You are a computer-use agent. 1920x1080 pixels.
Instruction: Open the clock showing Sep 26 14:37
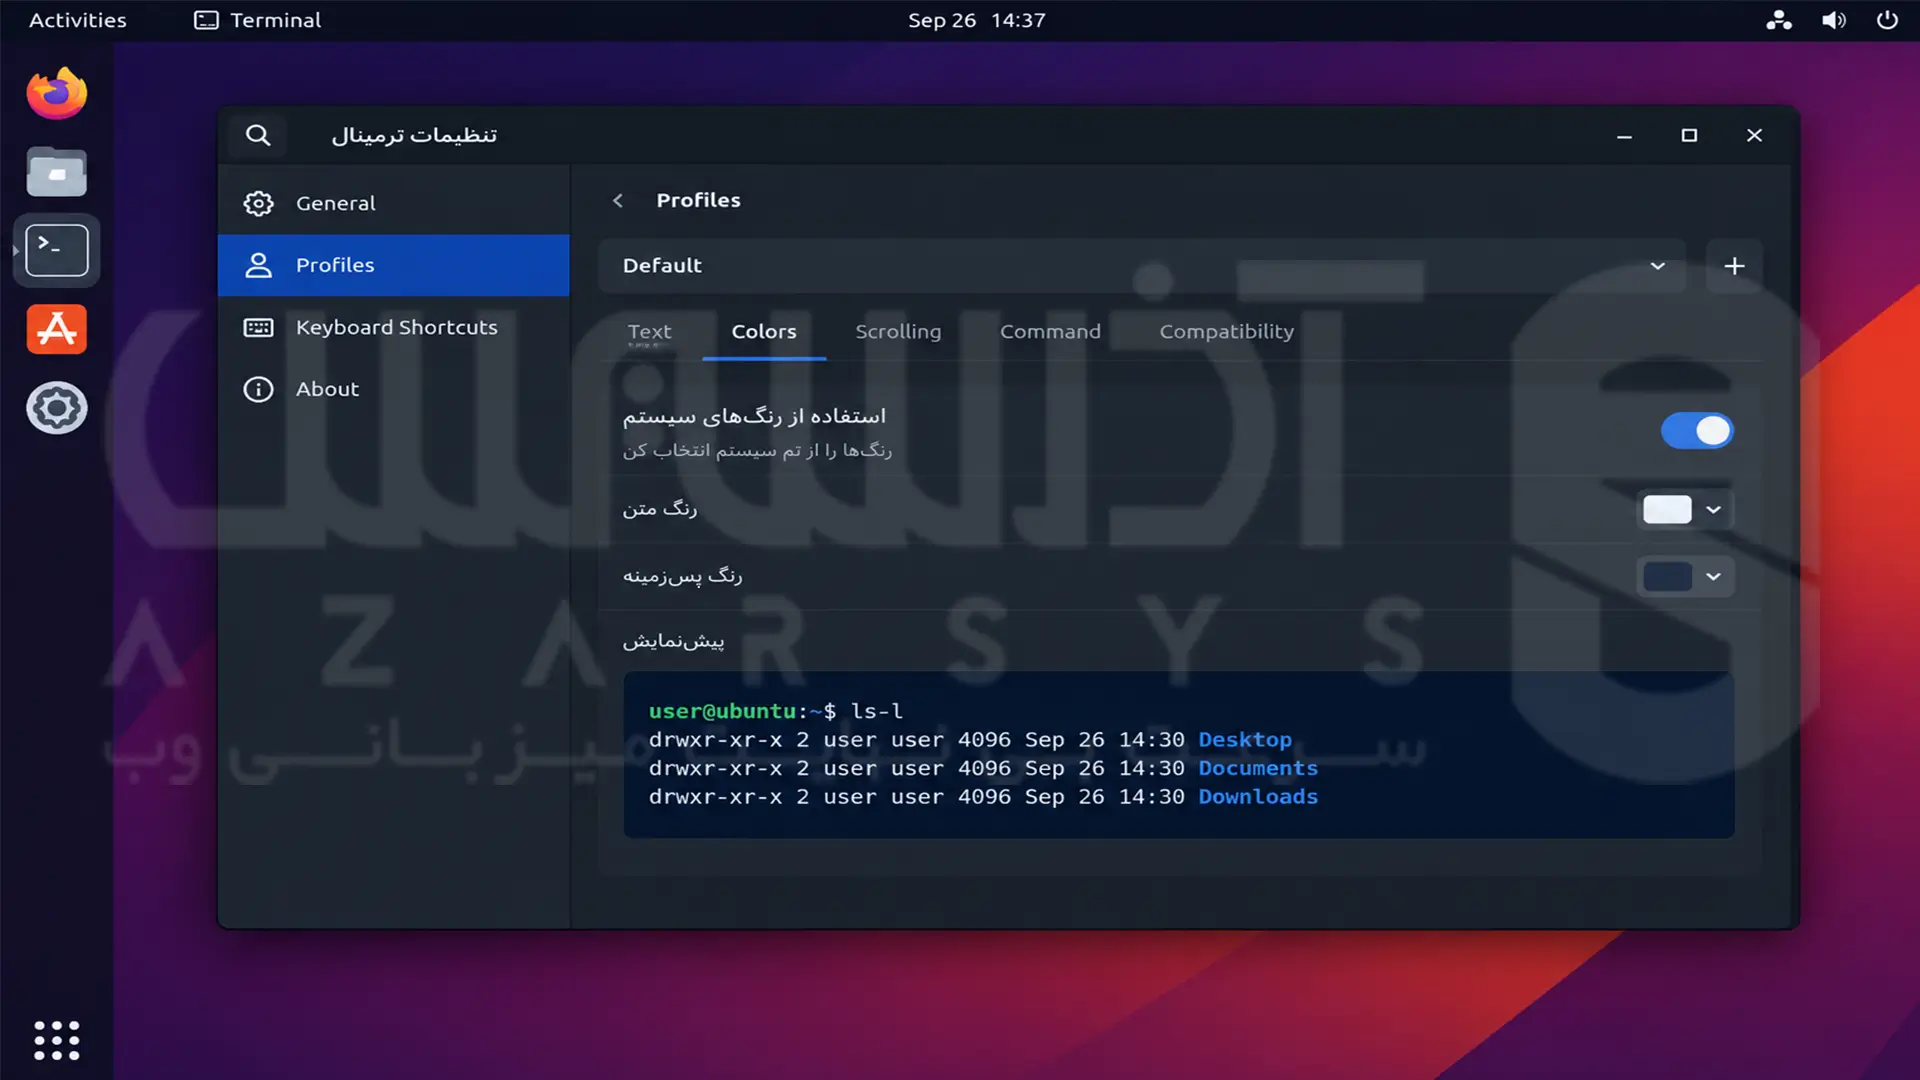[976, 20]
